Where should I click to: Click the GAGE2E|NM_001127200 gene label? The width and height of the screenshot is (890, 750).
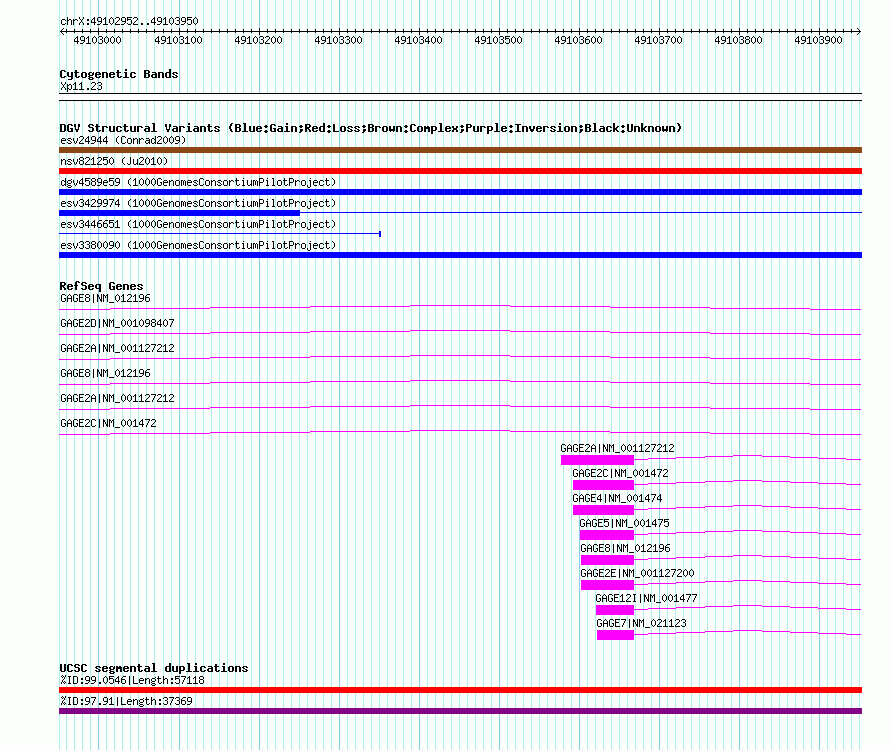tap(637, 573)
